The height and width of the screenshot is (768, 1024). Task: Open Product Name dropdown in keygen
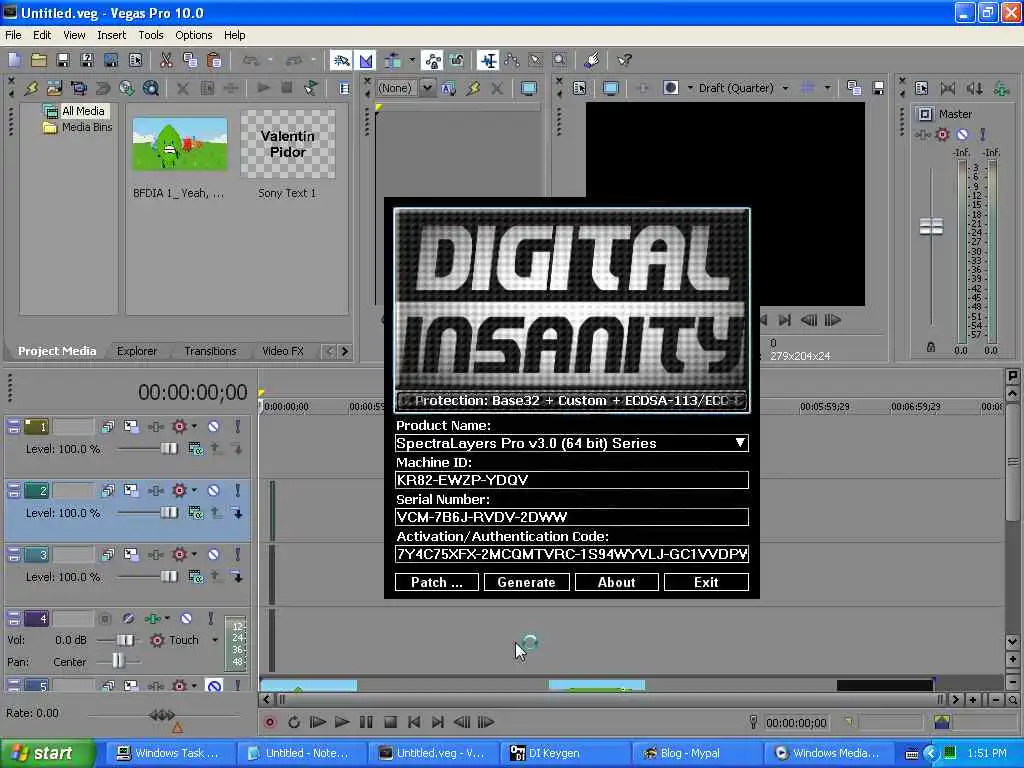coord(739,443)
